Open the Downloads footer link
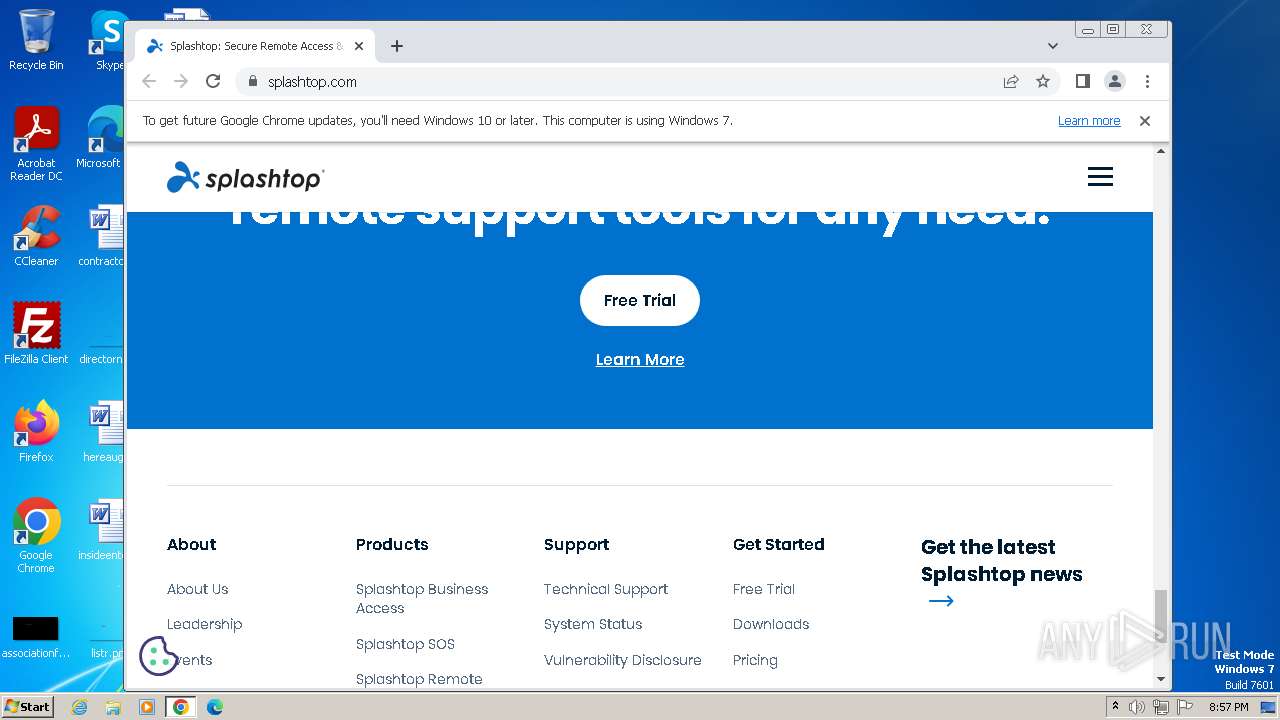 (771, 624)
